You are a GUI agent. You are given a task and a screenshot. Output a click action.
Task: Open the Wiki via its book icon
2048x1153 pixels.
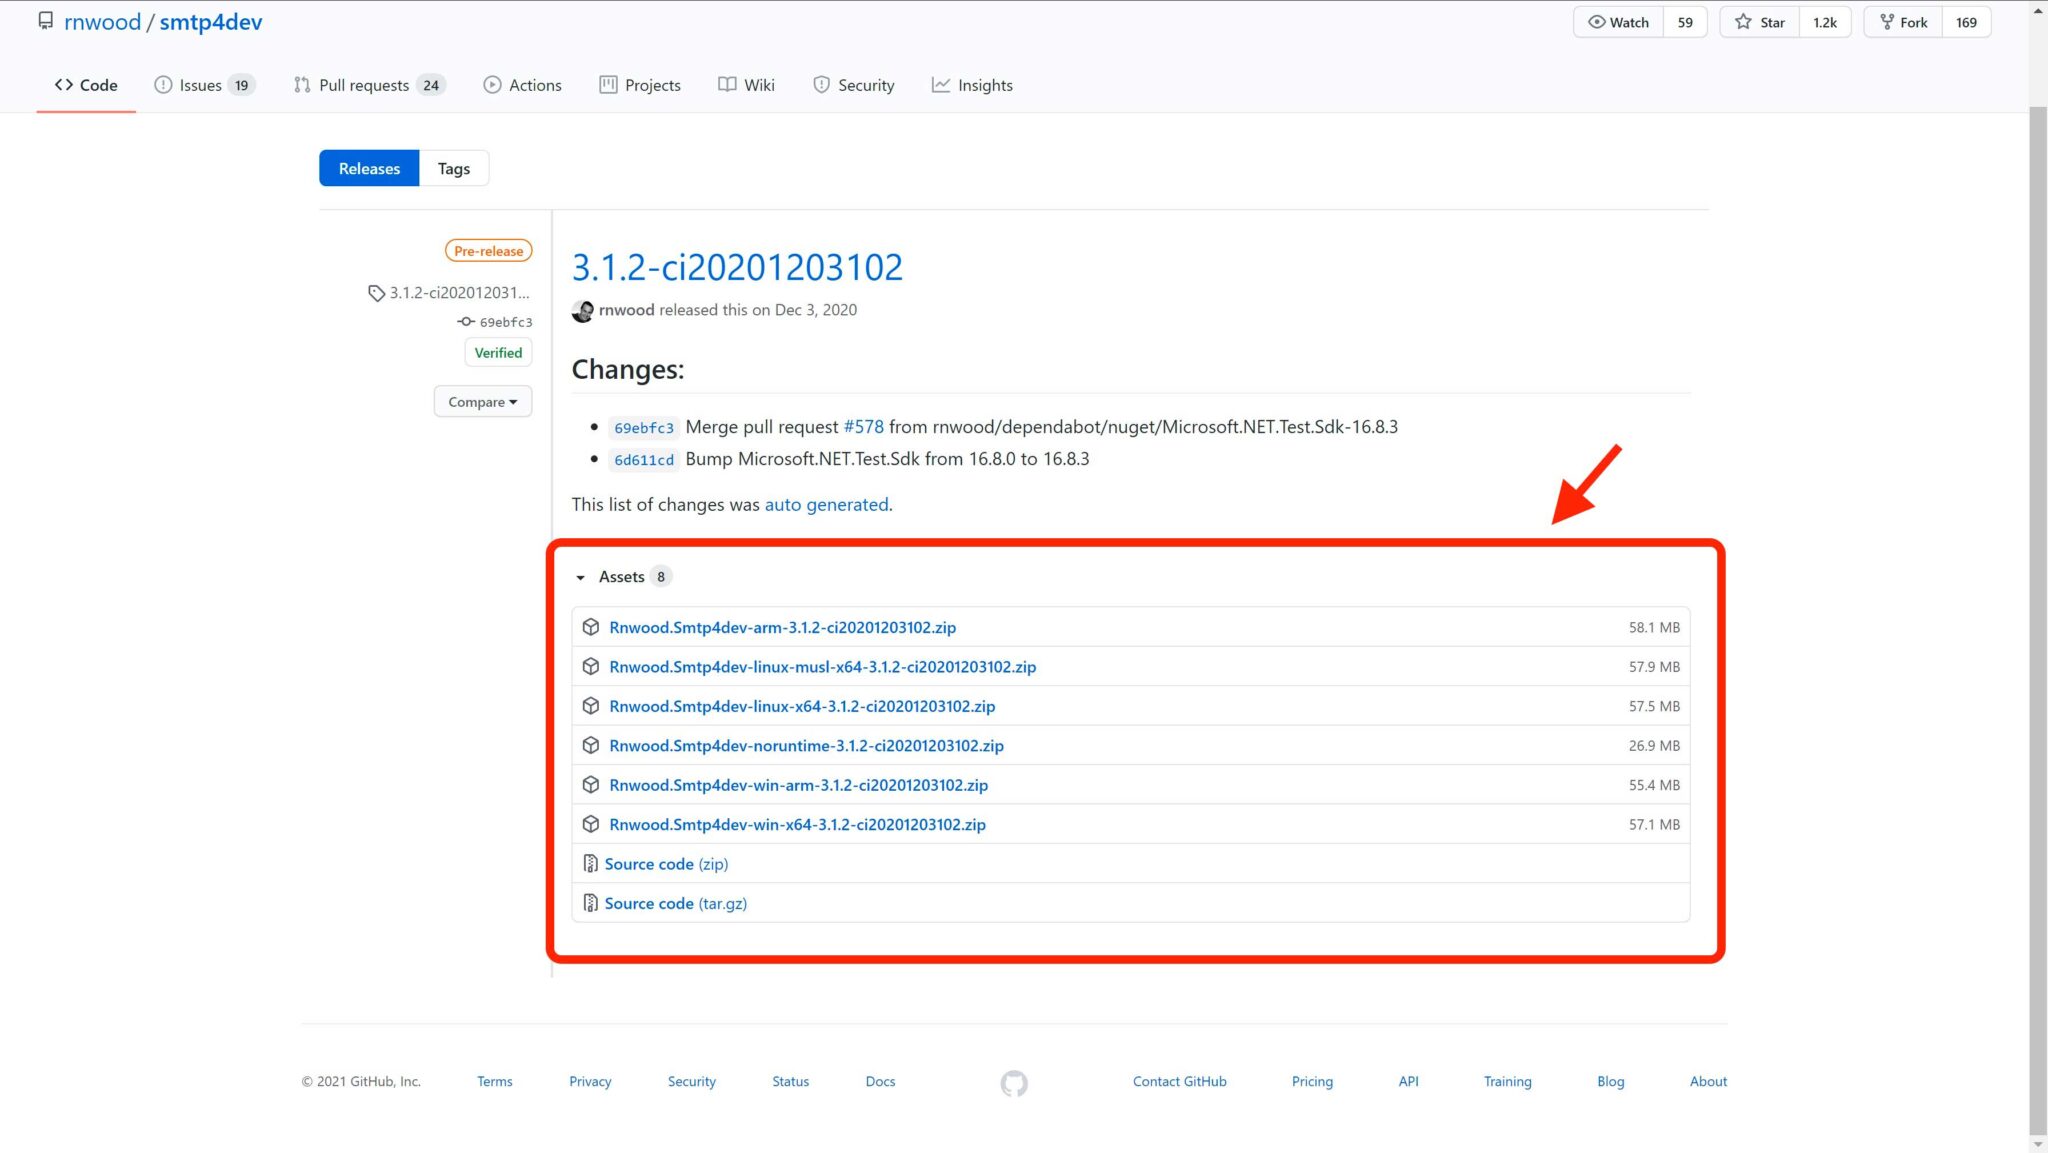coord(727,85)
